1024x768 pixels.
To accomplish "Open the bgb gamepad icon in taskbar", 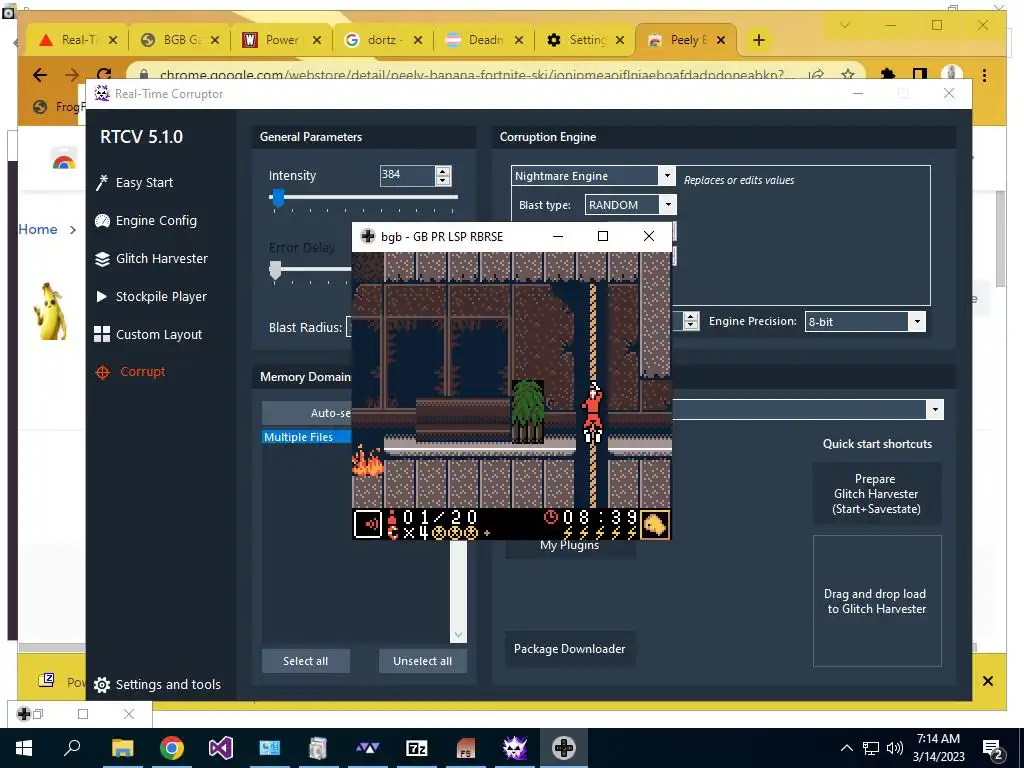I will click(x=564, y=748).
